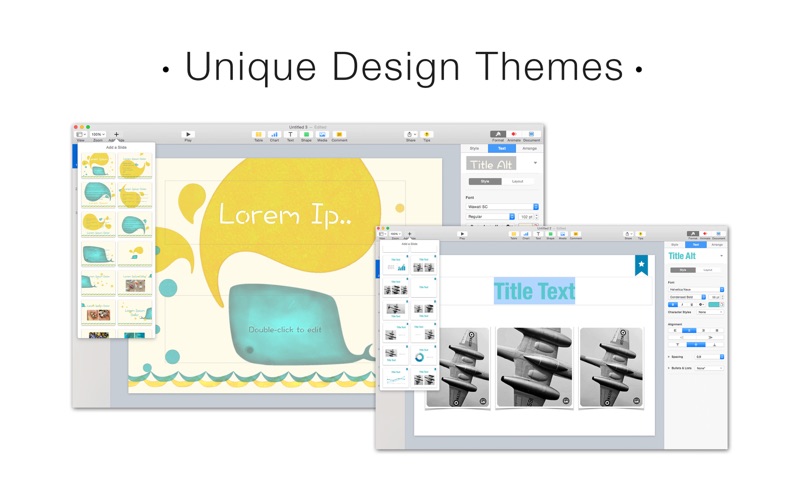Open advanced options gear in airplane-theme window
The width and height of the screenshot is (800, 500).
pos(701,305)
